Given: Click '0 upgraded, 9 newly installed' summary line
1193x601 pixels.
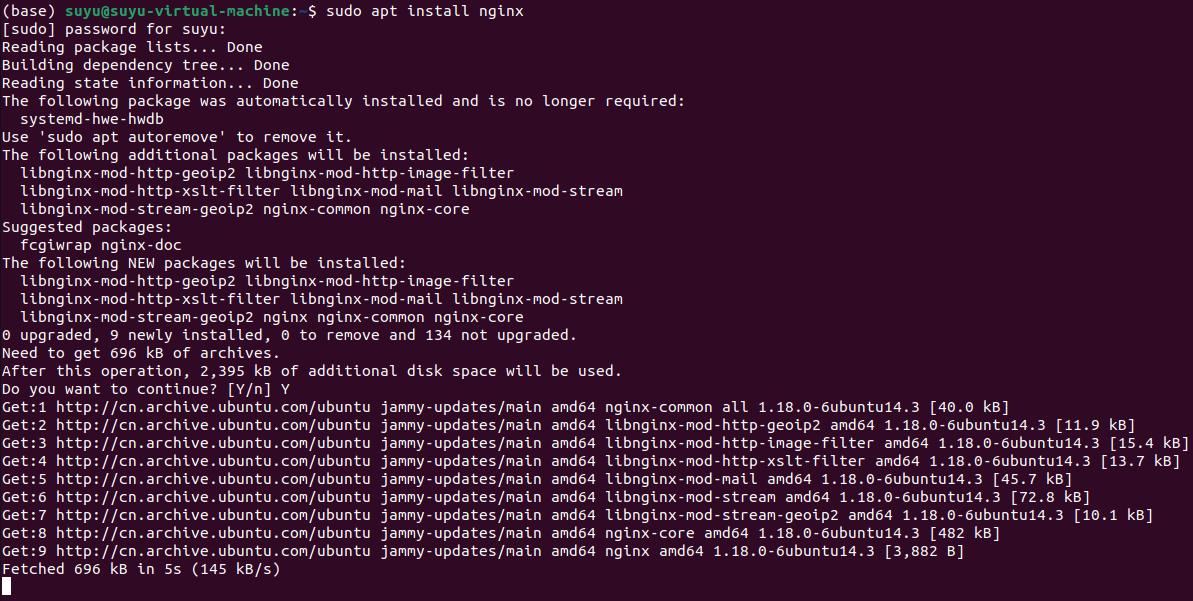Looking at the screenshot, I should pos(290,335).
